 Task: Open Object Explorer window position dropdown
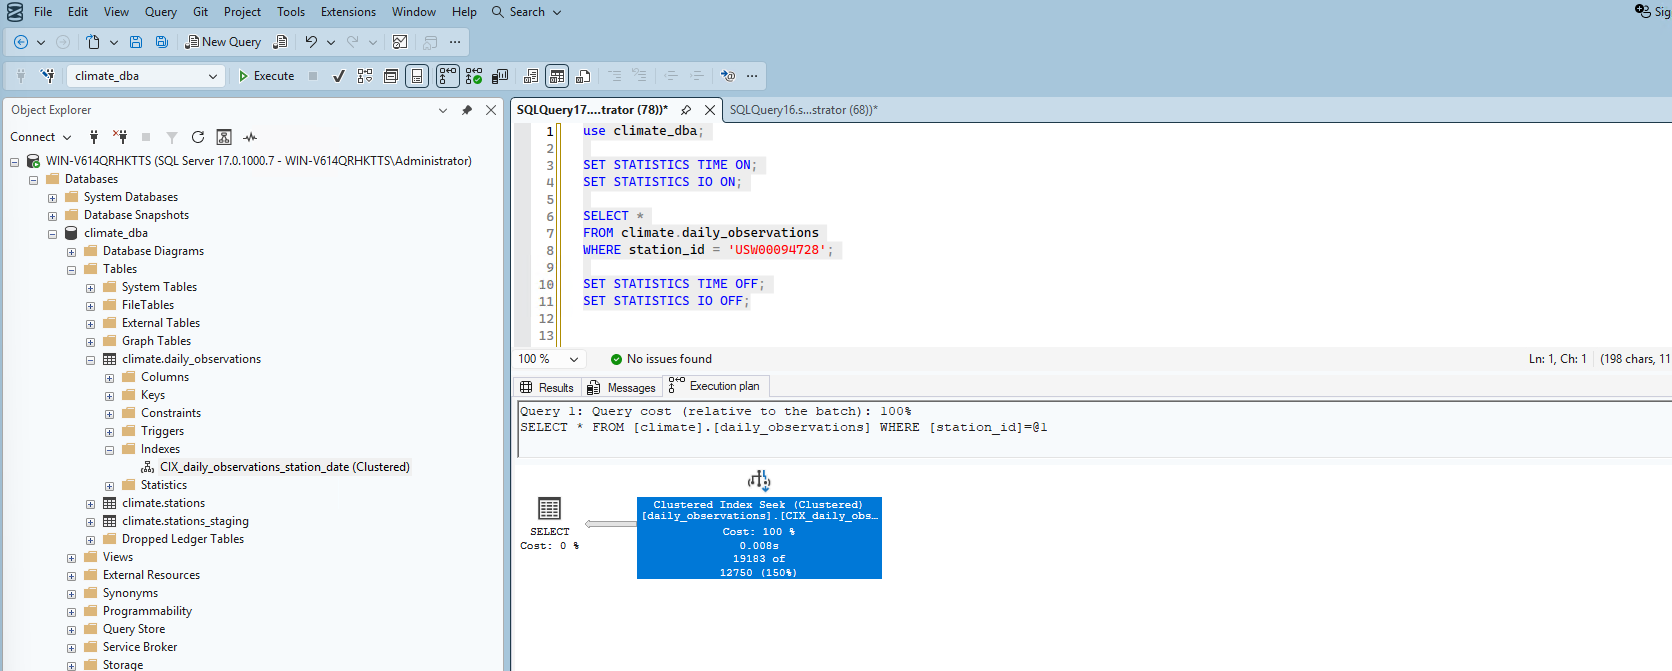(443, 110)
